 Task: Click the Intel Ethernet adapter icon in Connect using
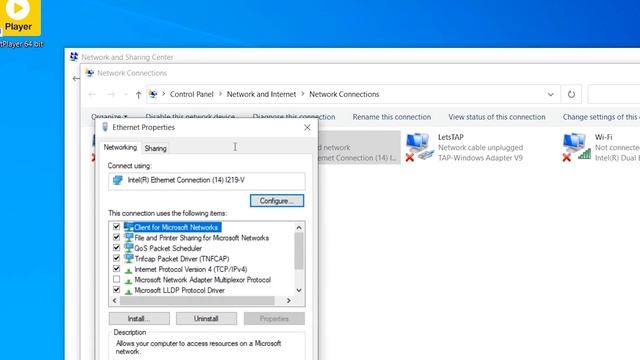click(118, 180)
